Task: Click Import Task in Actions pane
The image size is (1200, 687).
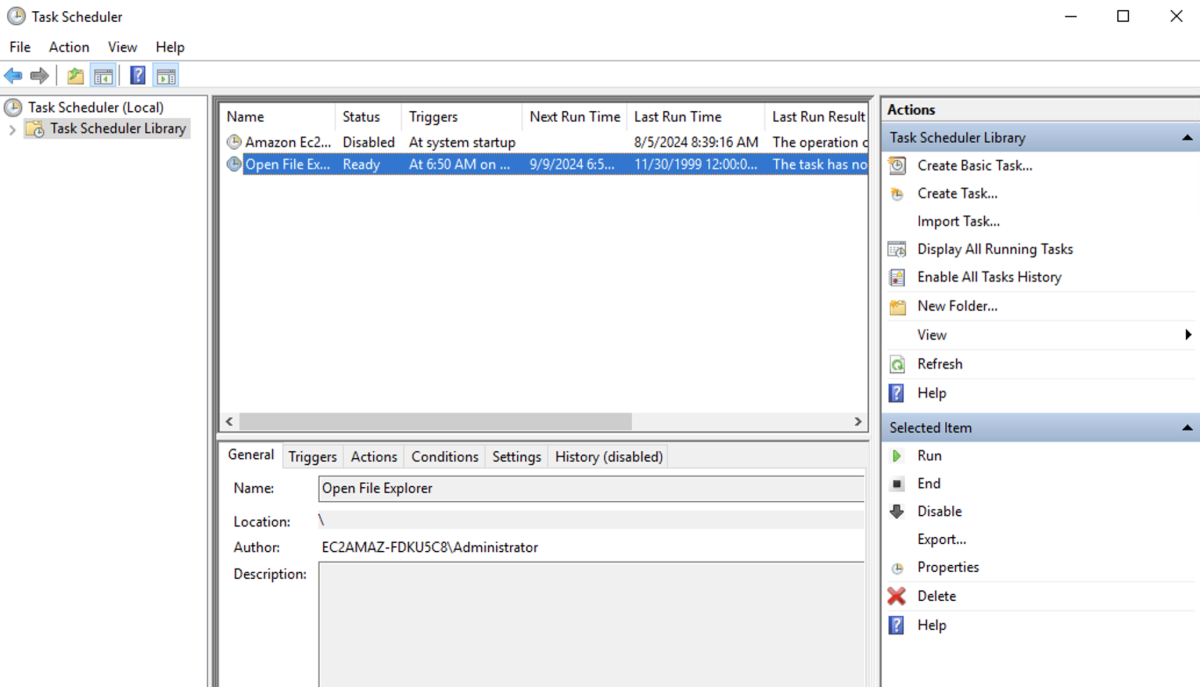Action: click(x=958, y=222)
